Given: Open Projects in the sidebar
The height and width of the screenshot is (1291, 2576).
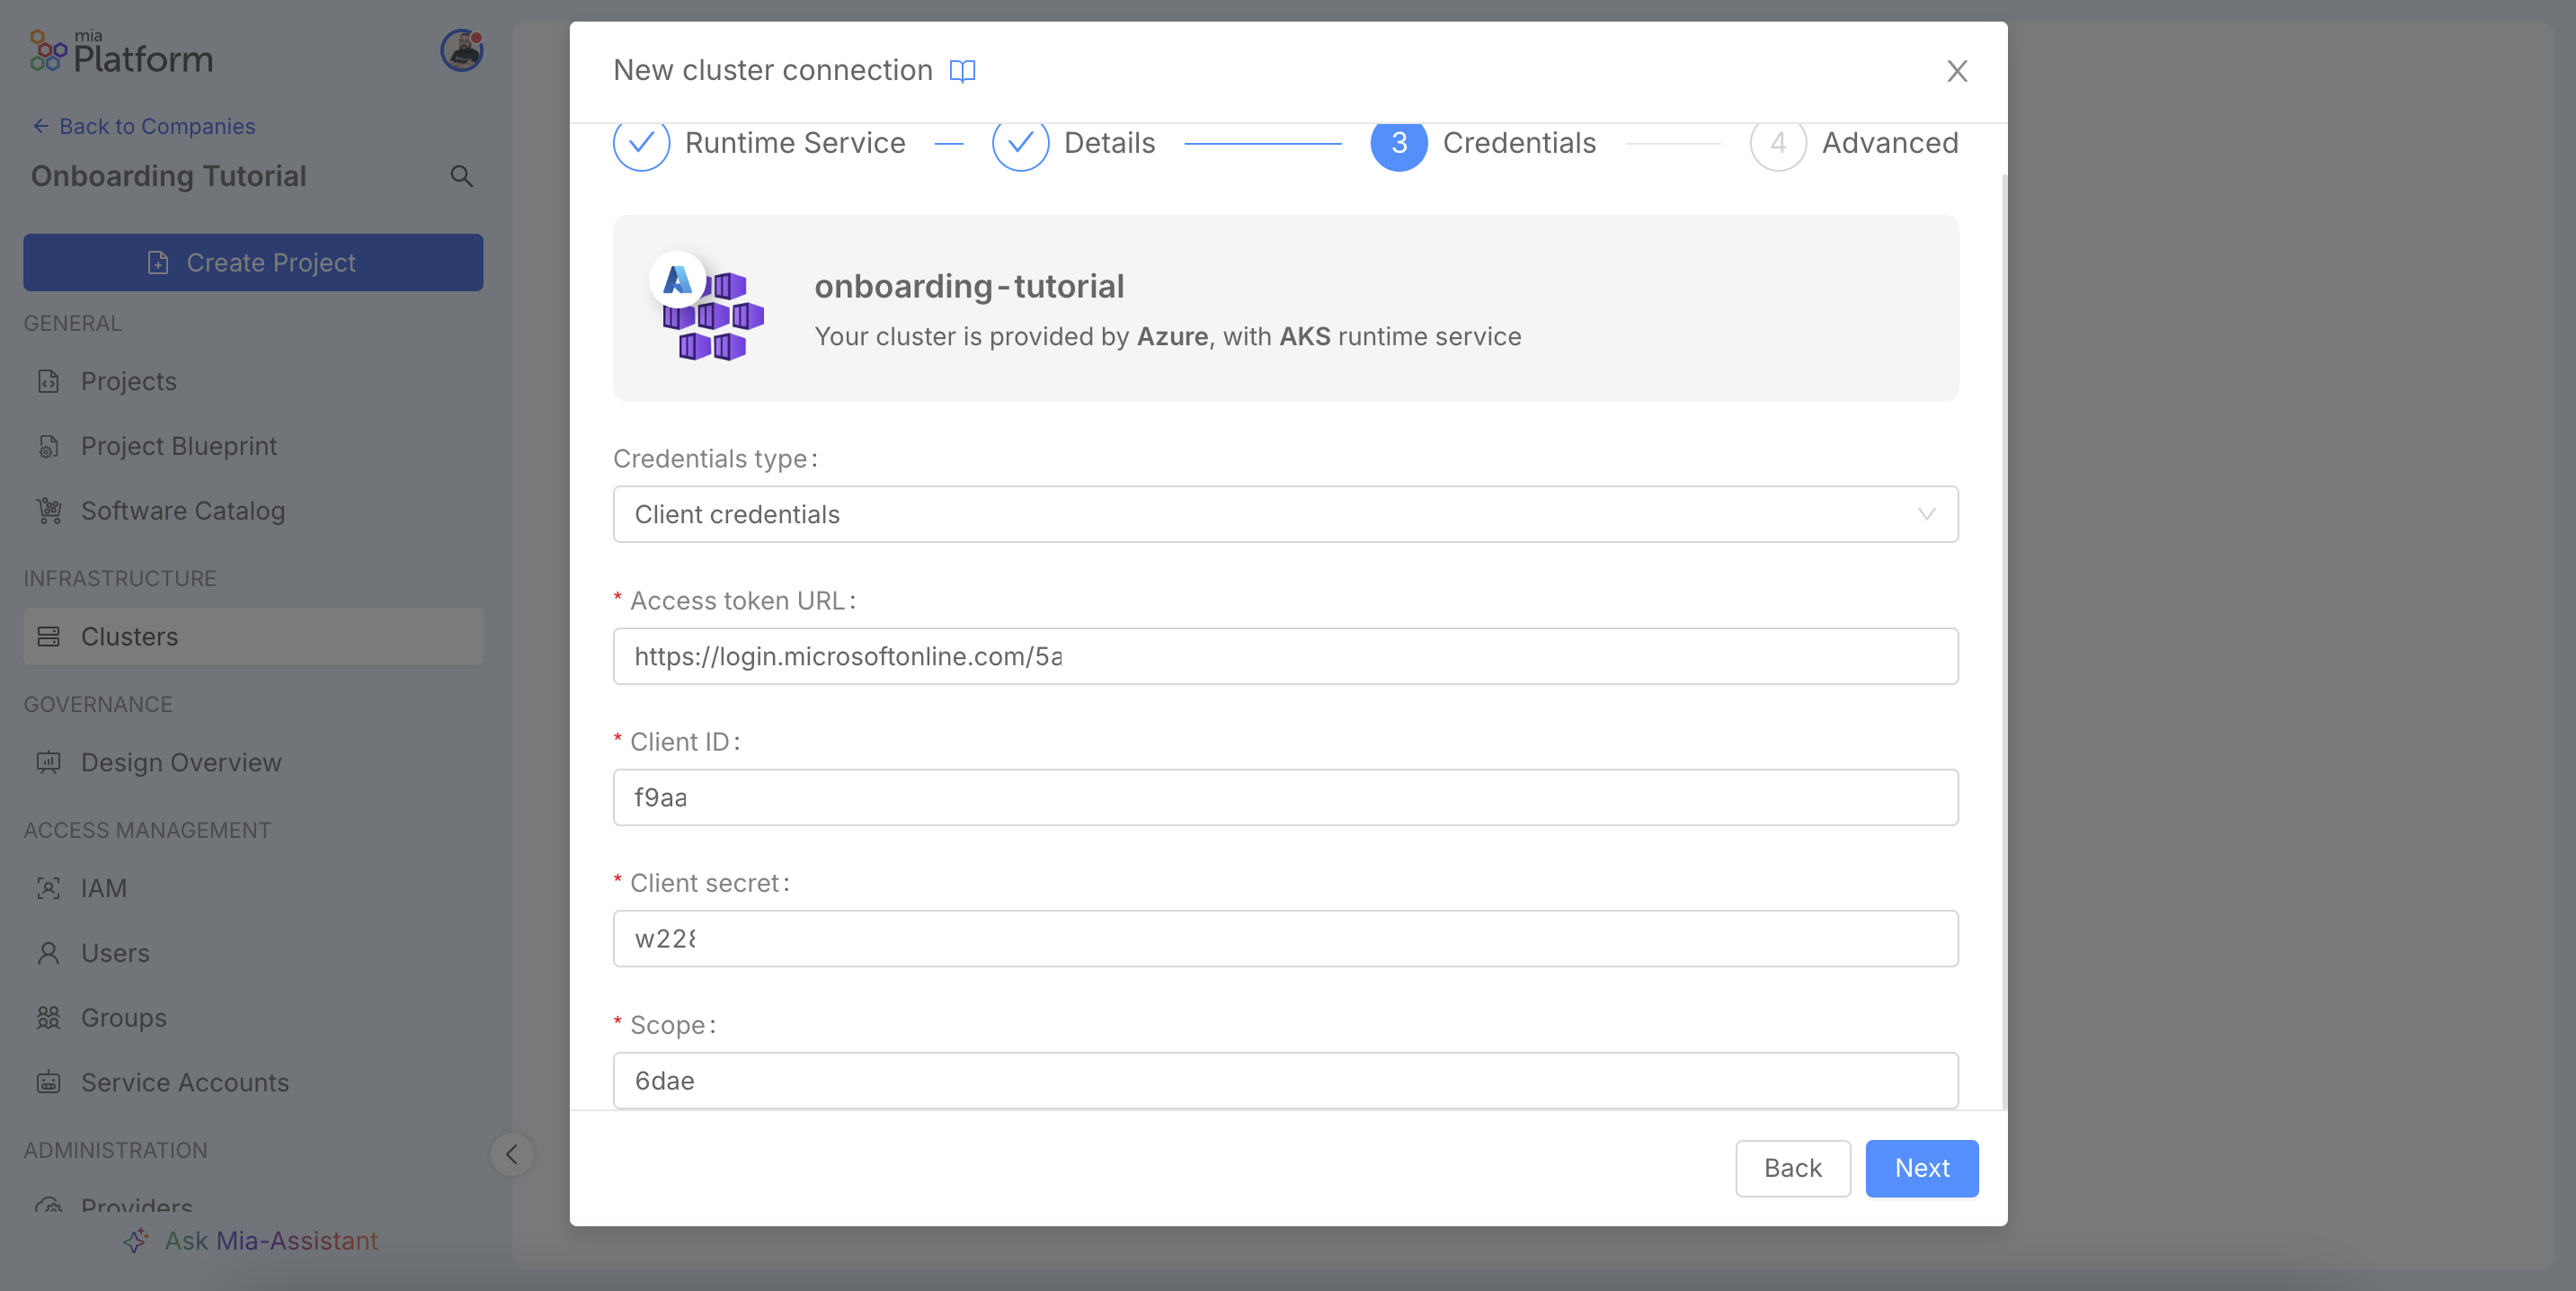Looking at the screenshot, I should point(253,381).
